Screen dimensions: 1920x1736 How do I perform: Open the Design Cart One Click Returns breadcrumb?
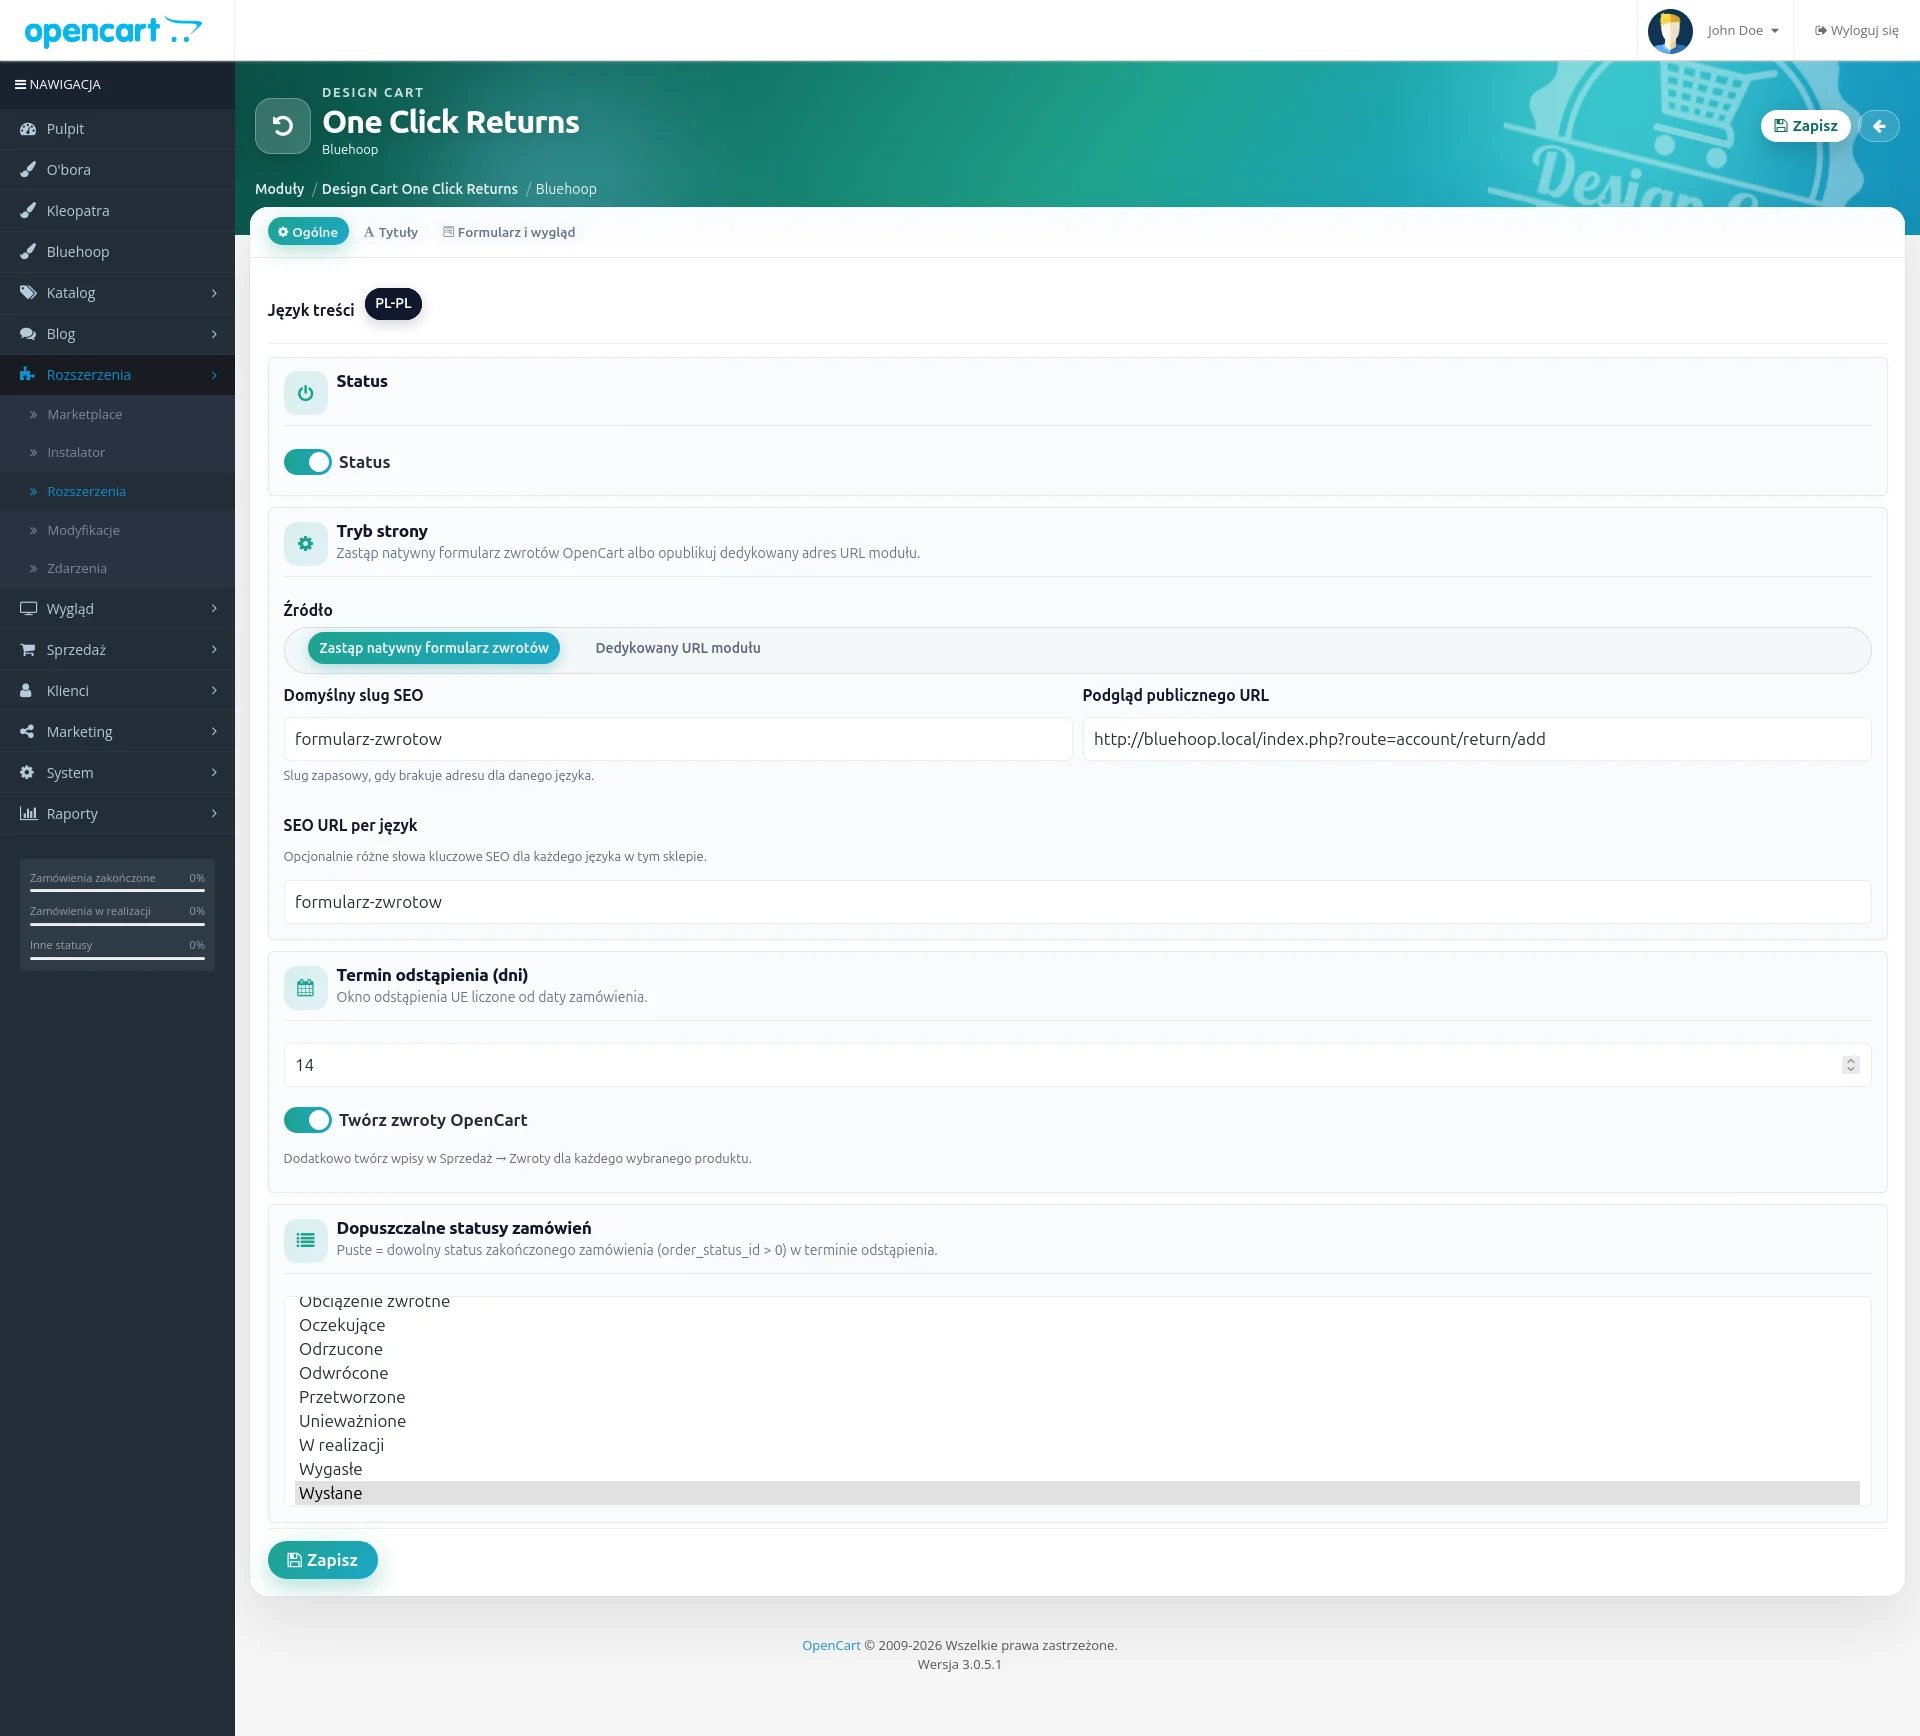[420, 189]
